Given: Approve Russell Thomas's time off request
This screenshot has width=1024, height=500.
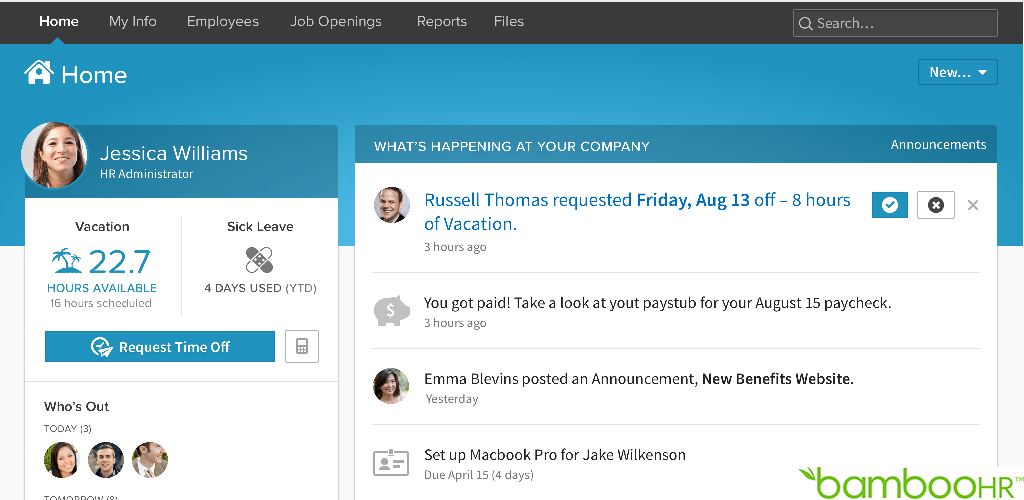Looking at the screenshot, I should 889,204.
